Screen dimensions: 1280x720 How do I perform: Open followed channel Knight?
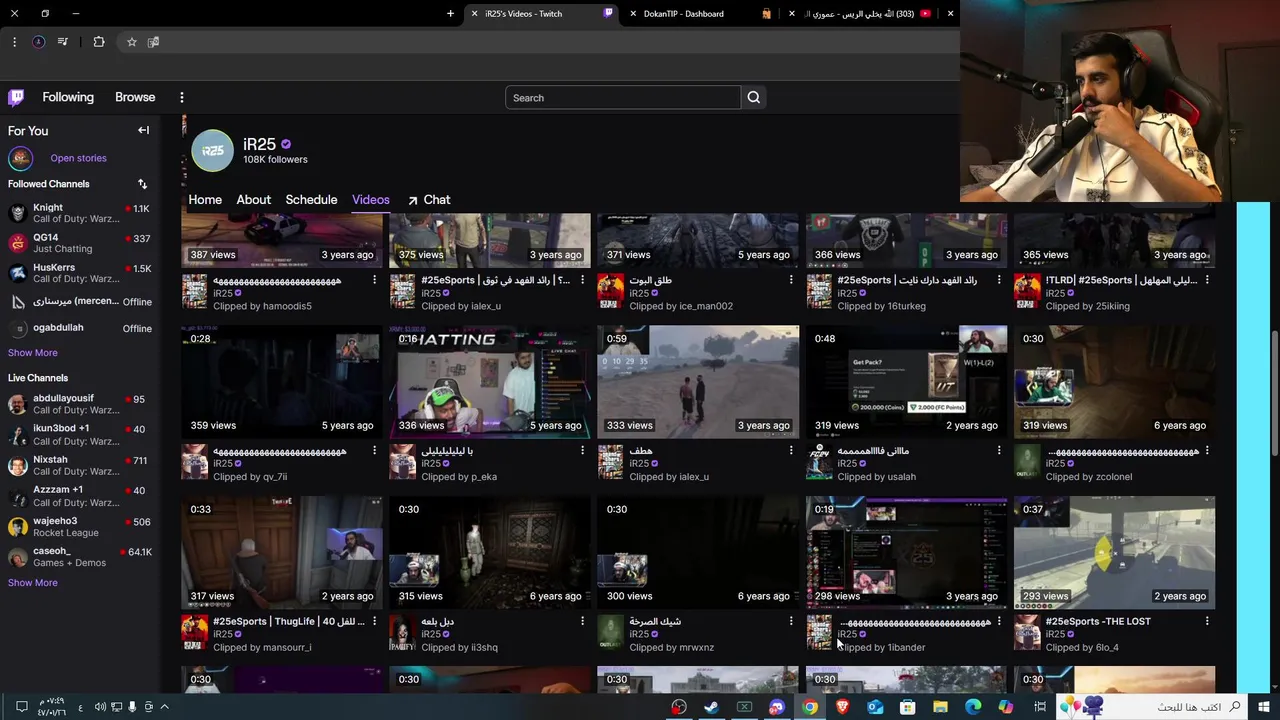point(80,213)
